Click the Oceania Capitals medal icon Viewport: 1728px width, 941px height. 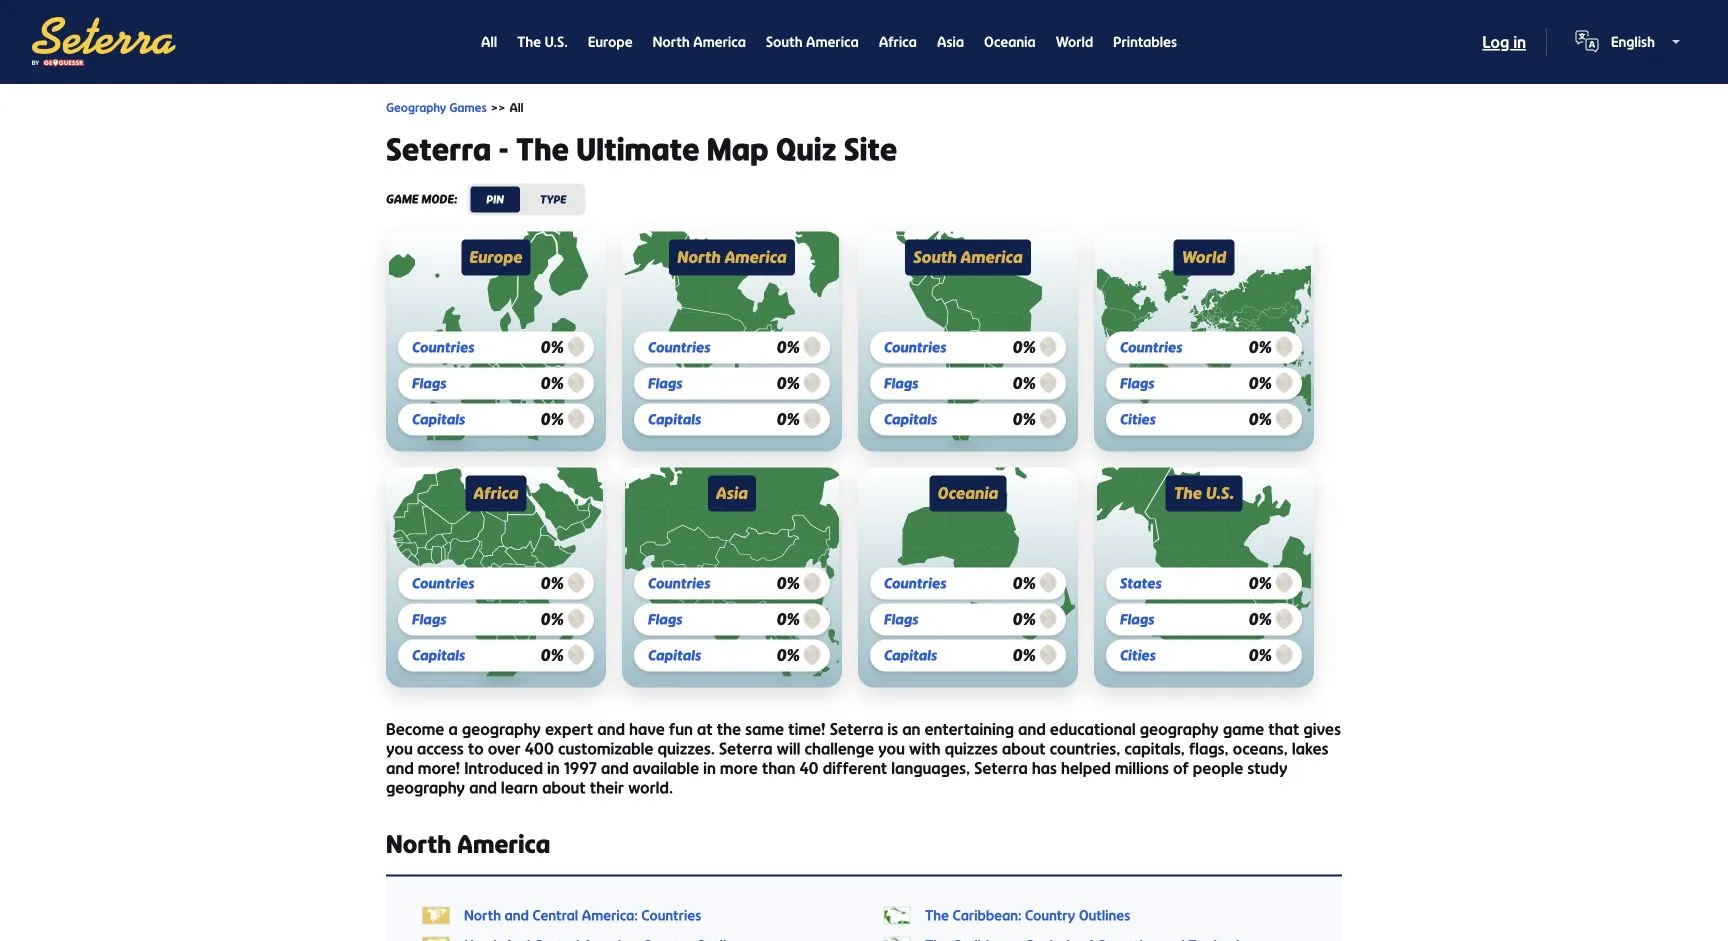click(x=1048, y=655)
